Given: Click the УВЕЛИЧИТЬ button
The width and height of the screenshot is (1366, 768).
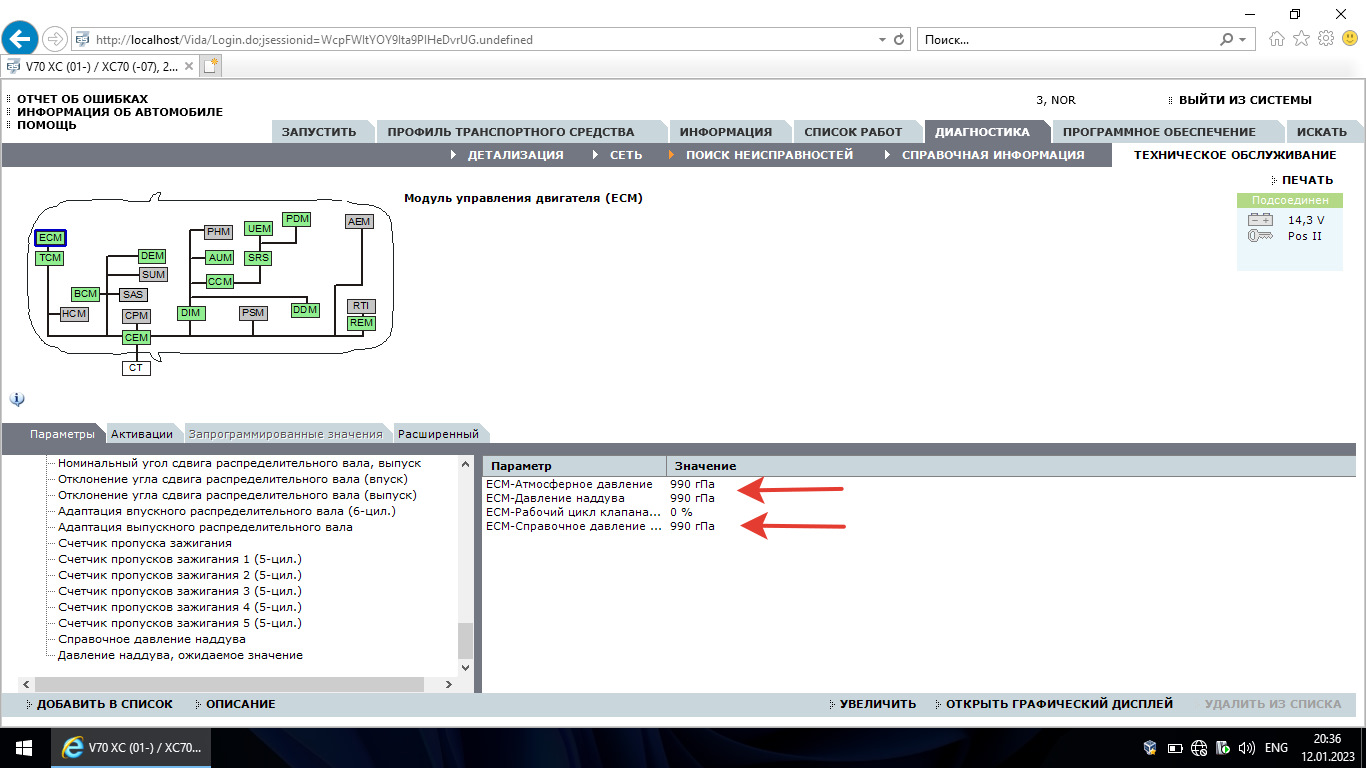Looking at the screenshot, I should pos(877,704).
